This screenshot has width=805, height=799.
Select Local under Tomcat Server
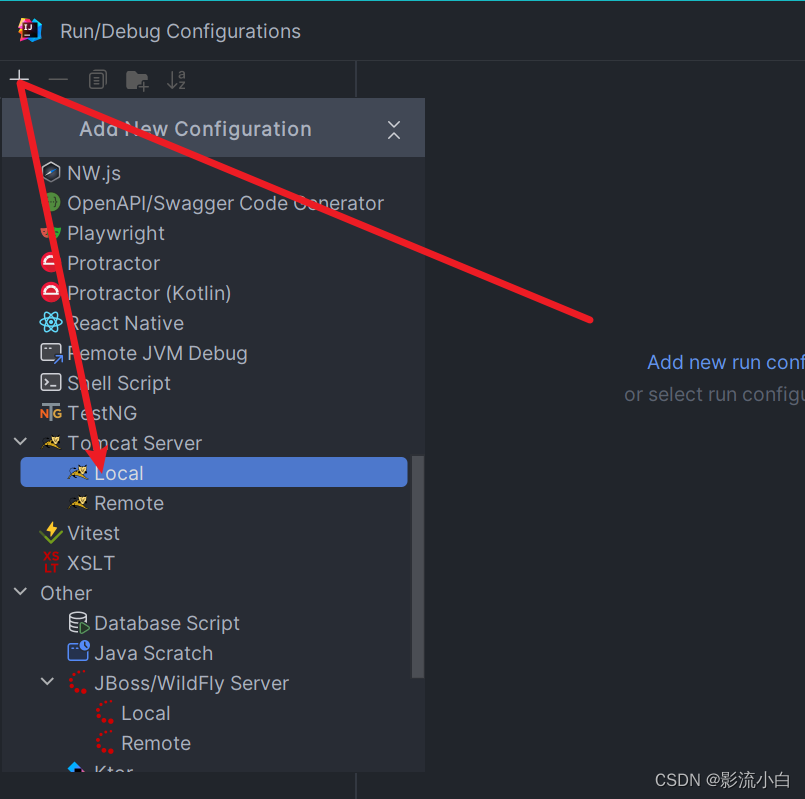pyautogui.click(x=120, y=472)
